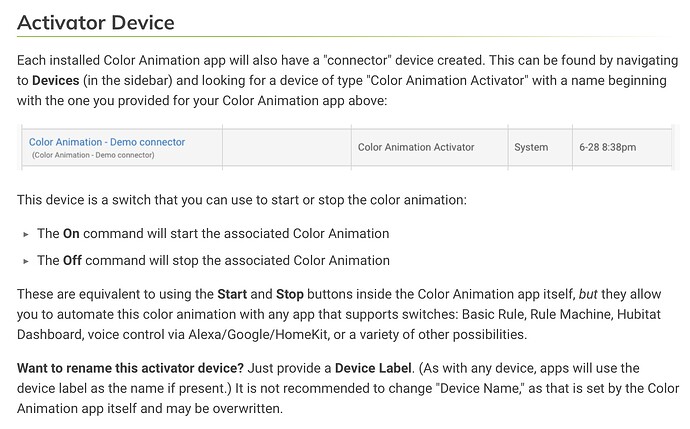The width and height of the screenshot is (690, 429).
Task: Click the gray parenthesized device name under the link
Action: [93, 155]
